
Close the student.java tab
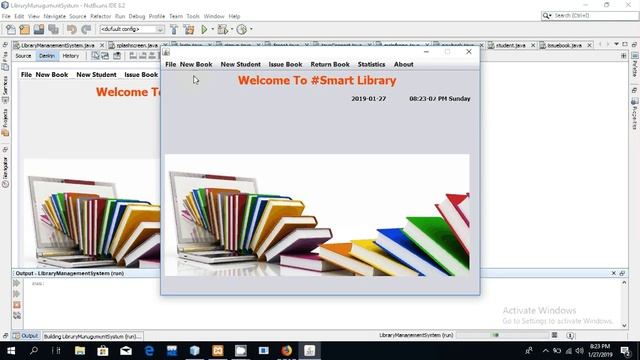pyautogui.click(x=533, y=45)
